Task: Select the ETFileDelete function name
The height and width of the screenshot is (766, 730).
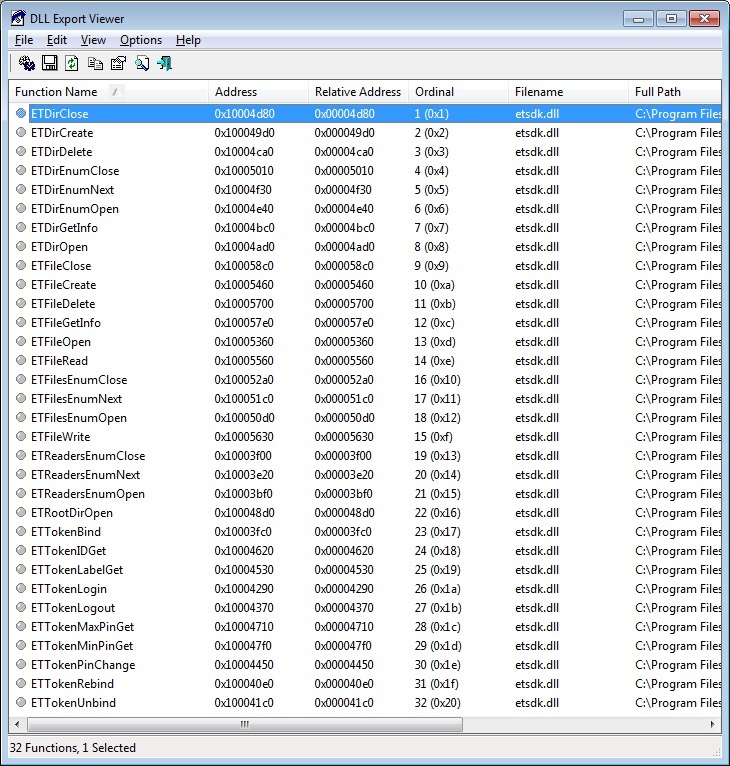Action: (x=63, y=303)
